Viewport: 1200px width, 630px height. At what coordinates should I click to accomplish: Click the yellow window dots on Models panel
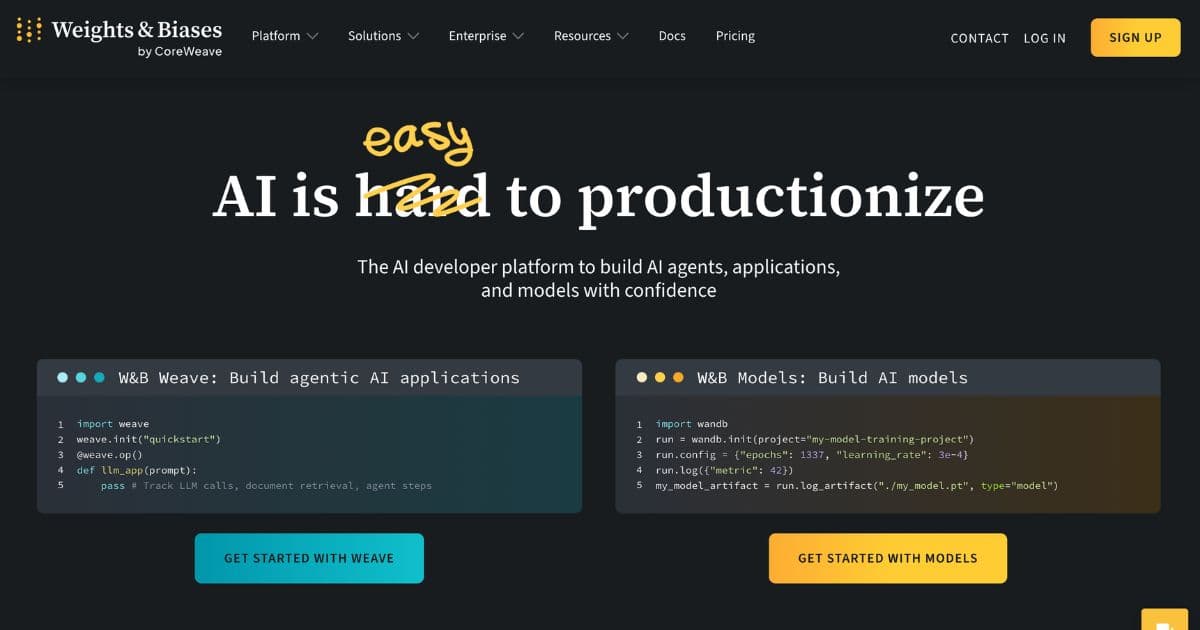tap(660, 378)
